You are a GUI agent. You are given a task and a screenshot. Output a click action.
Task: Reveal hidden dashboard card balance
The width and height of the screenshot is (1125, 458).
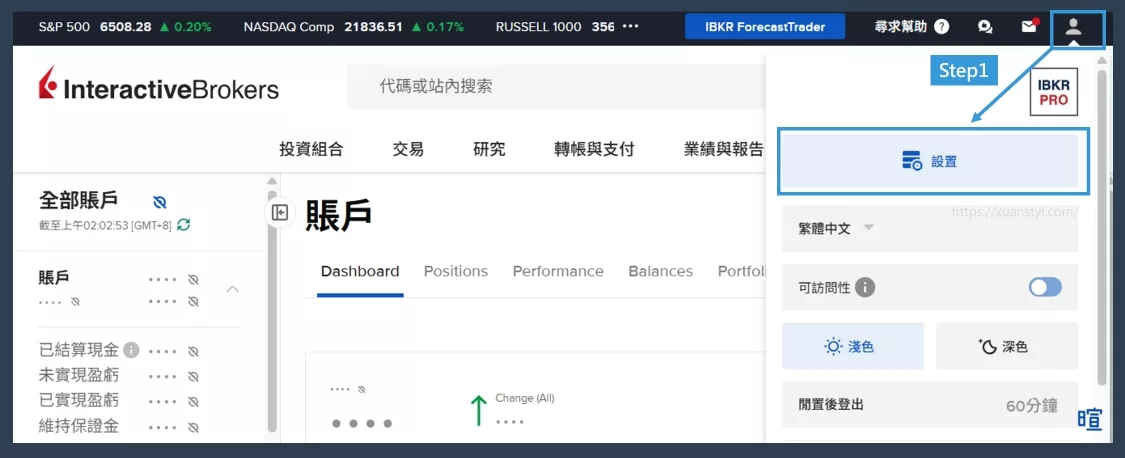tap(362, 389)
